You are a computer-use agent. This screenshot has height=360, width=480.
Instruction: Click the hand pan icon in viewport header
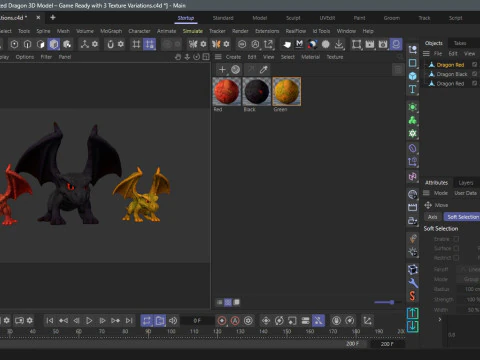pyautogui.click(x=178, y=57)
